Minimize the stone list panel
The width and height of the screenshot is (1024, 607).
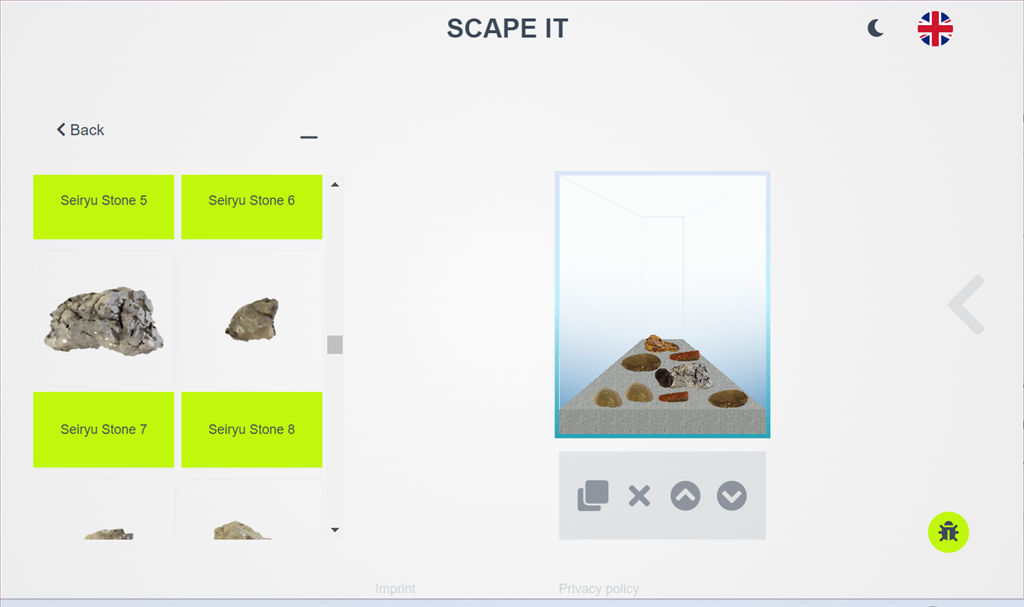click(x=309, y=137)
